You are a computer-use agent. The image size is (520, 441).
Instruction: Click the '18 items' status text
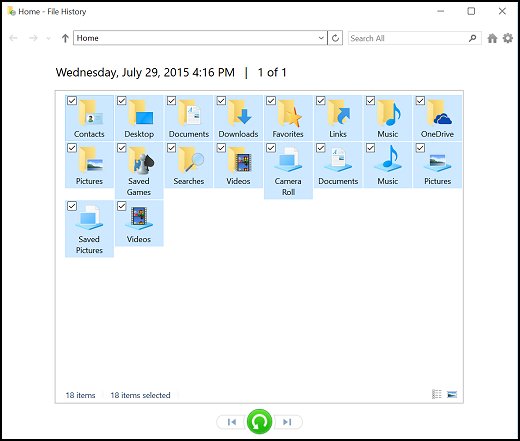click(x=80, y=395)
